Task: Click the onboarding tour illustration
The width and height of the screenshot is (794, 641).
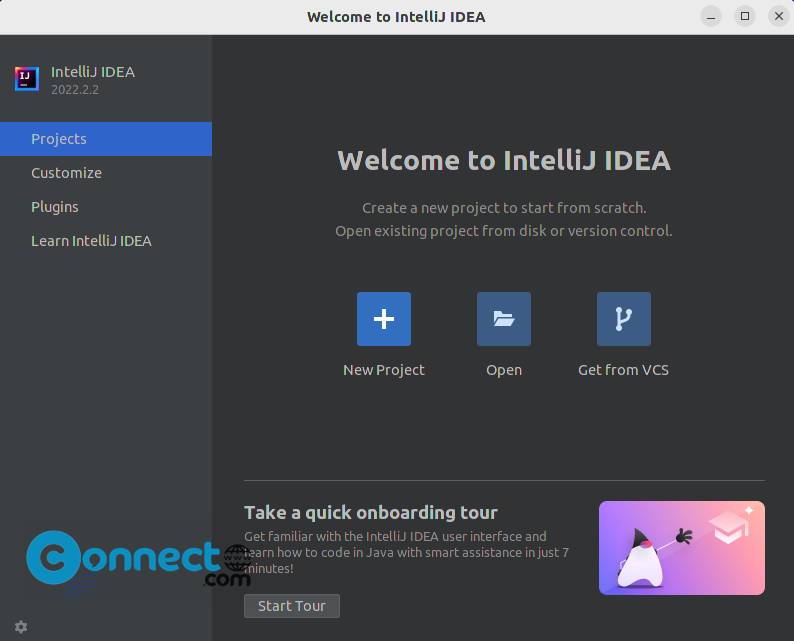Action: 682,548
